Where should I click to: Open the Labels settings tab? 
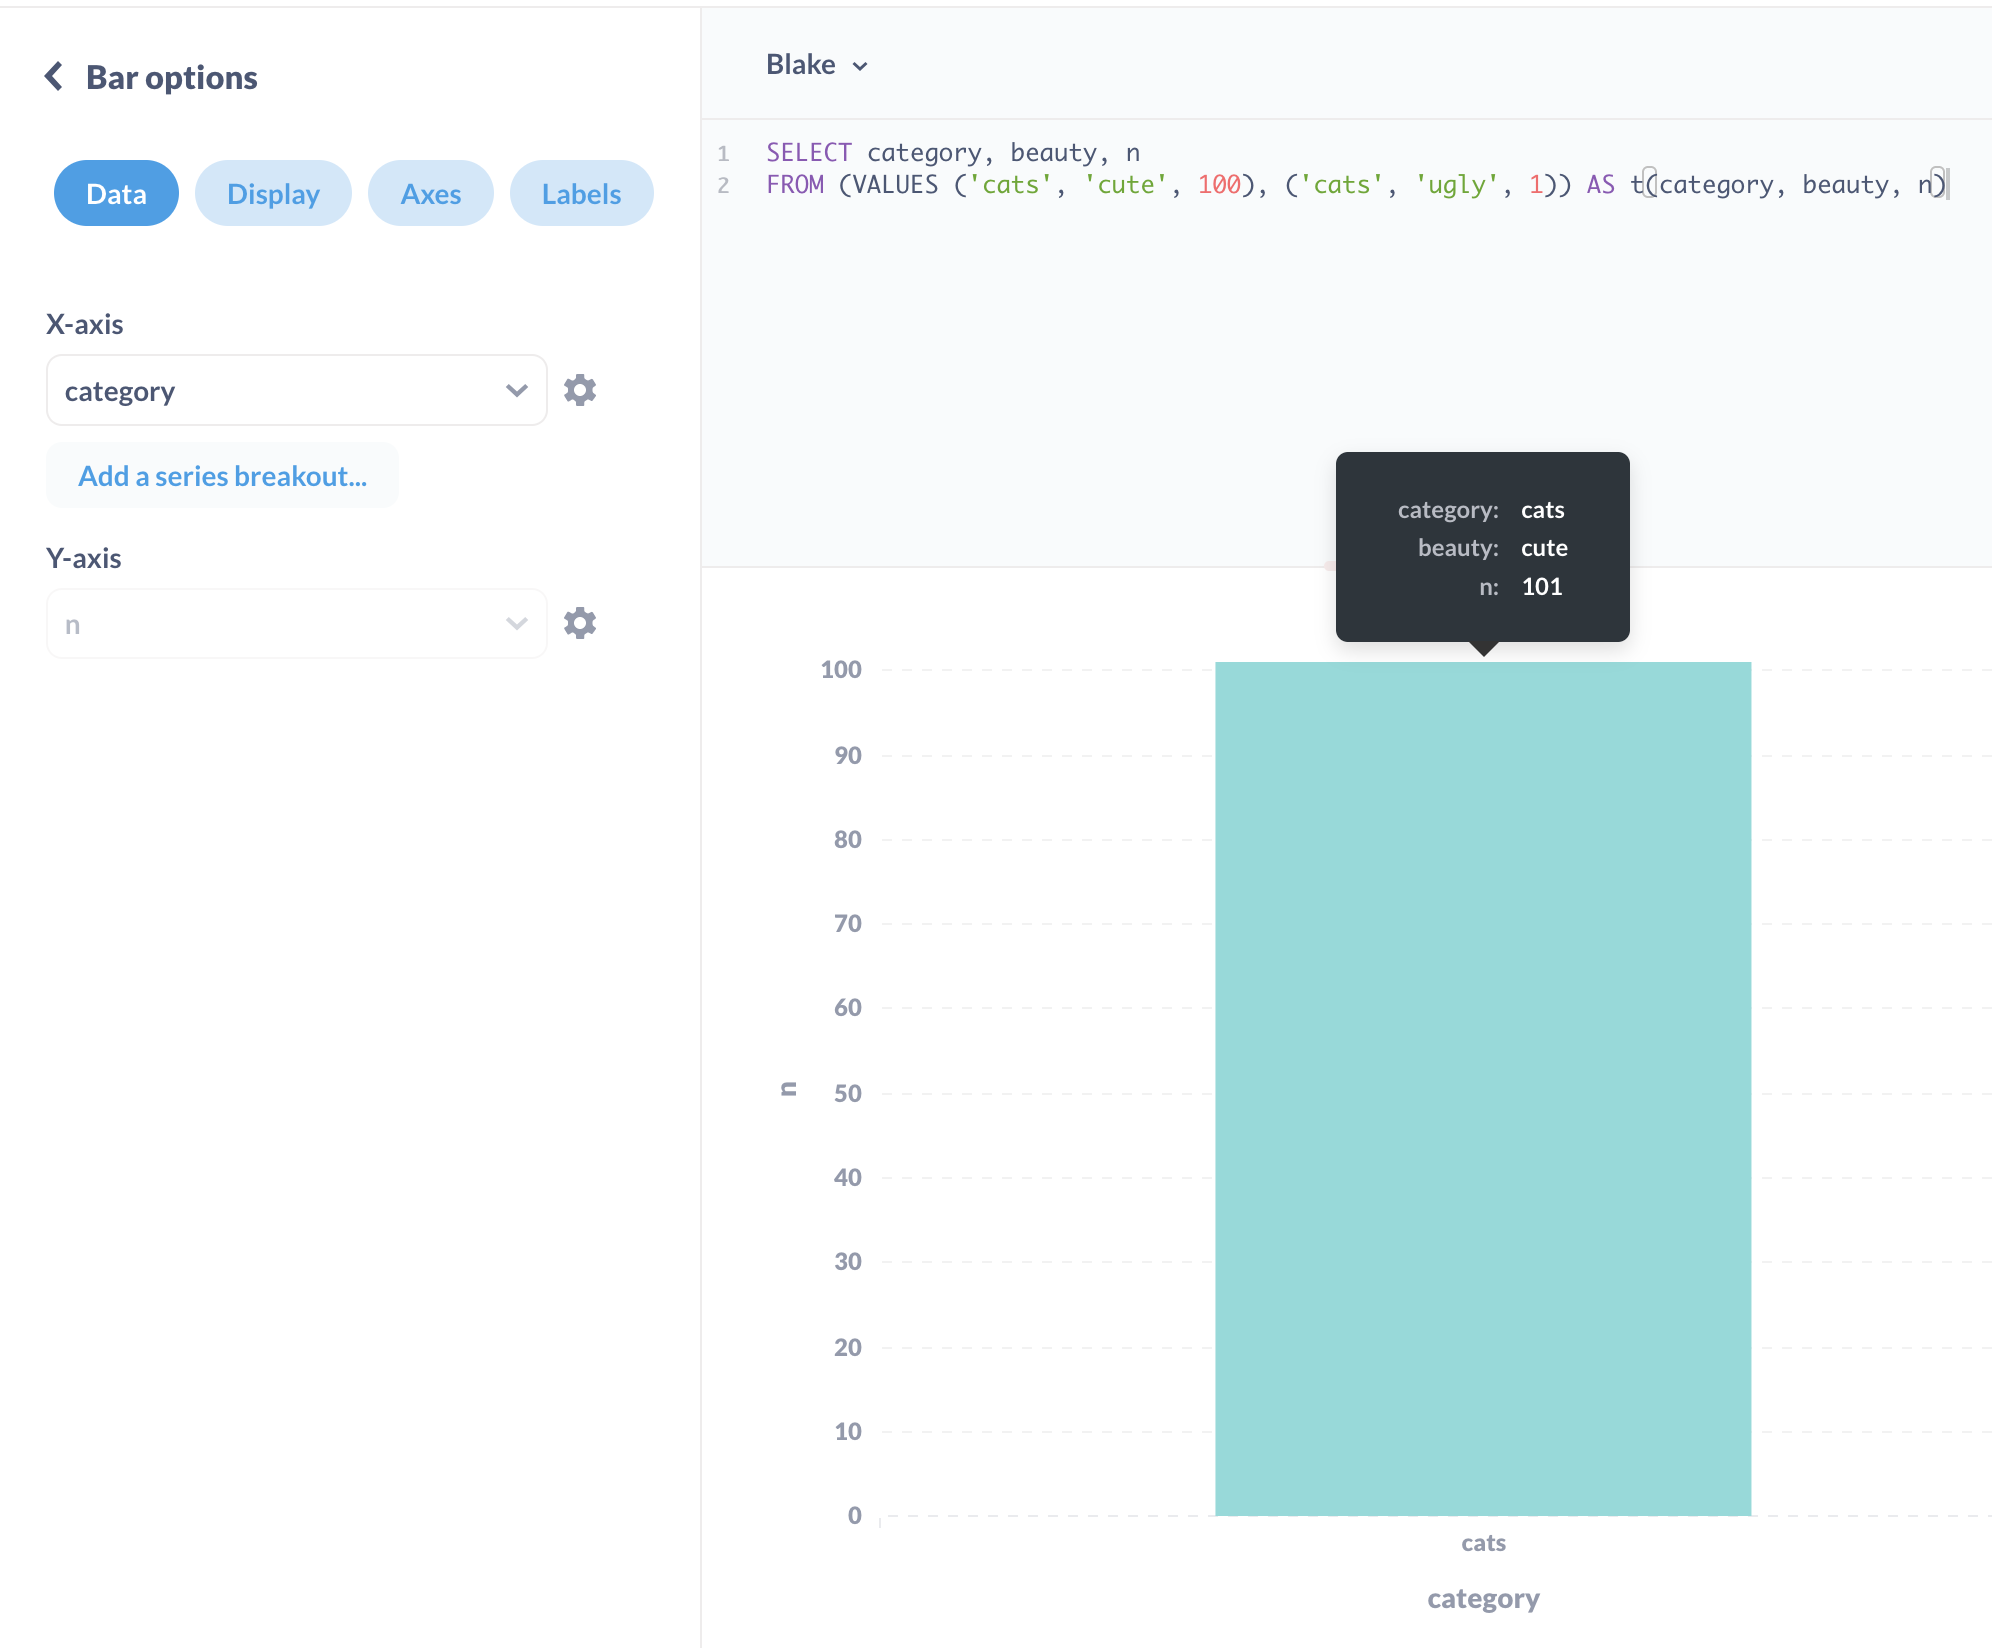pos(581,193)
